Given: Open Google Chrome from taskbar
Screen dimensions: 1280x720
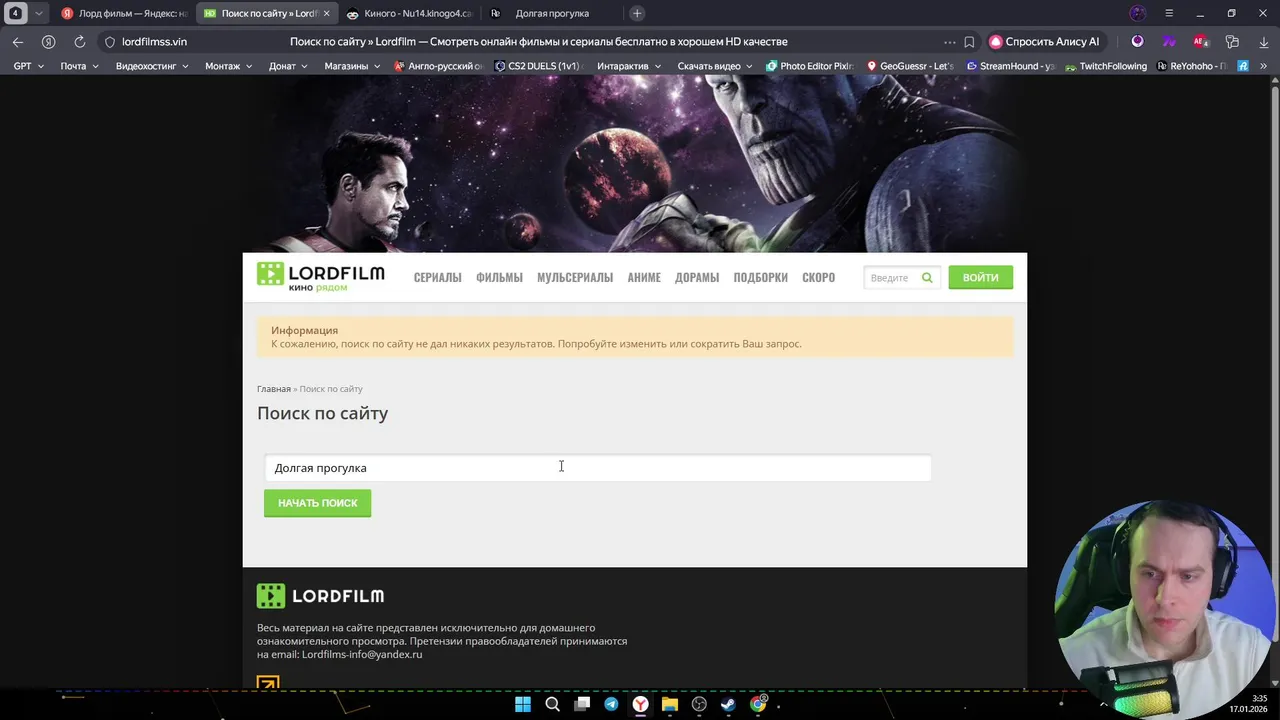Looking at the screenshot, I should click(758, 704).
